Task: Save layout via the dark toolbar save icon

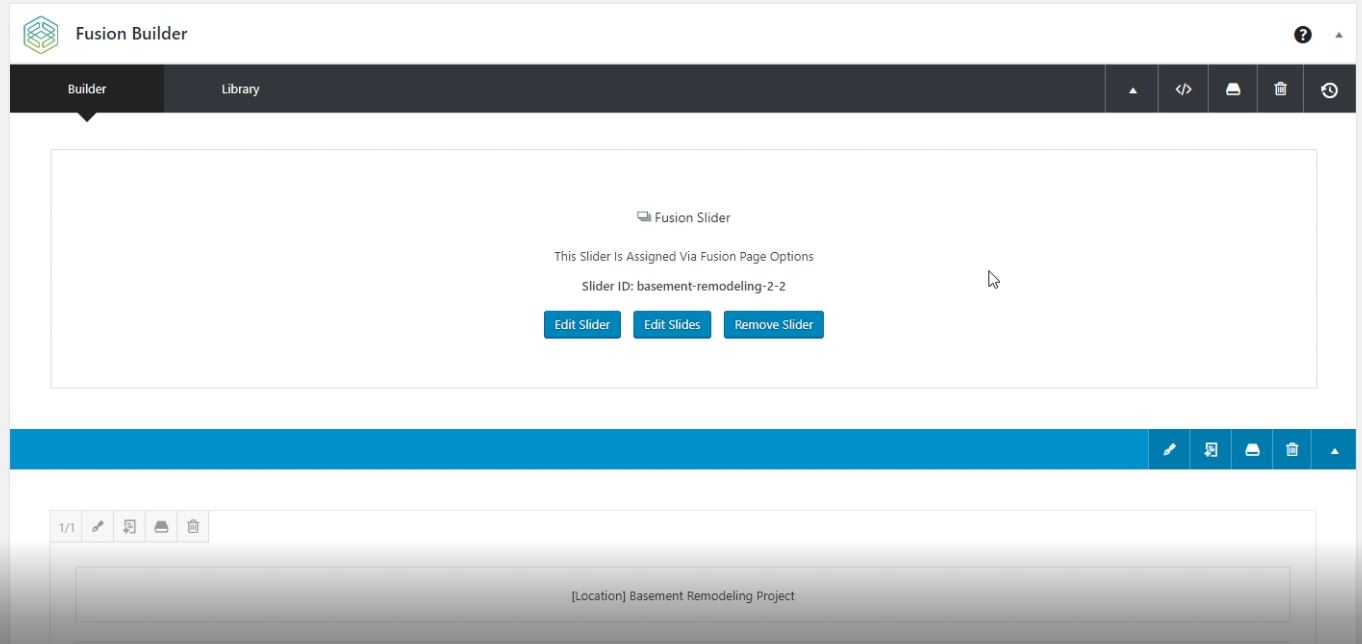Action: pyautogui.click(x=1232, y=89)
